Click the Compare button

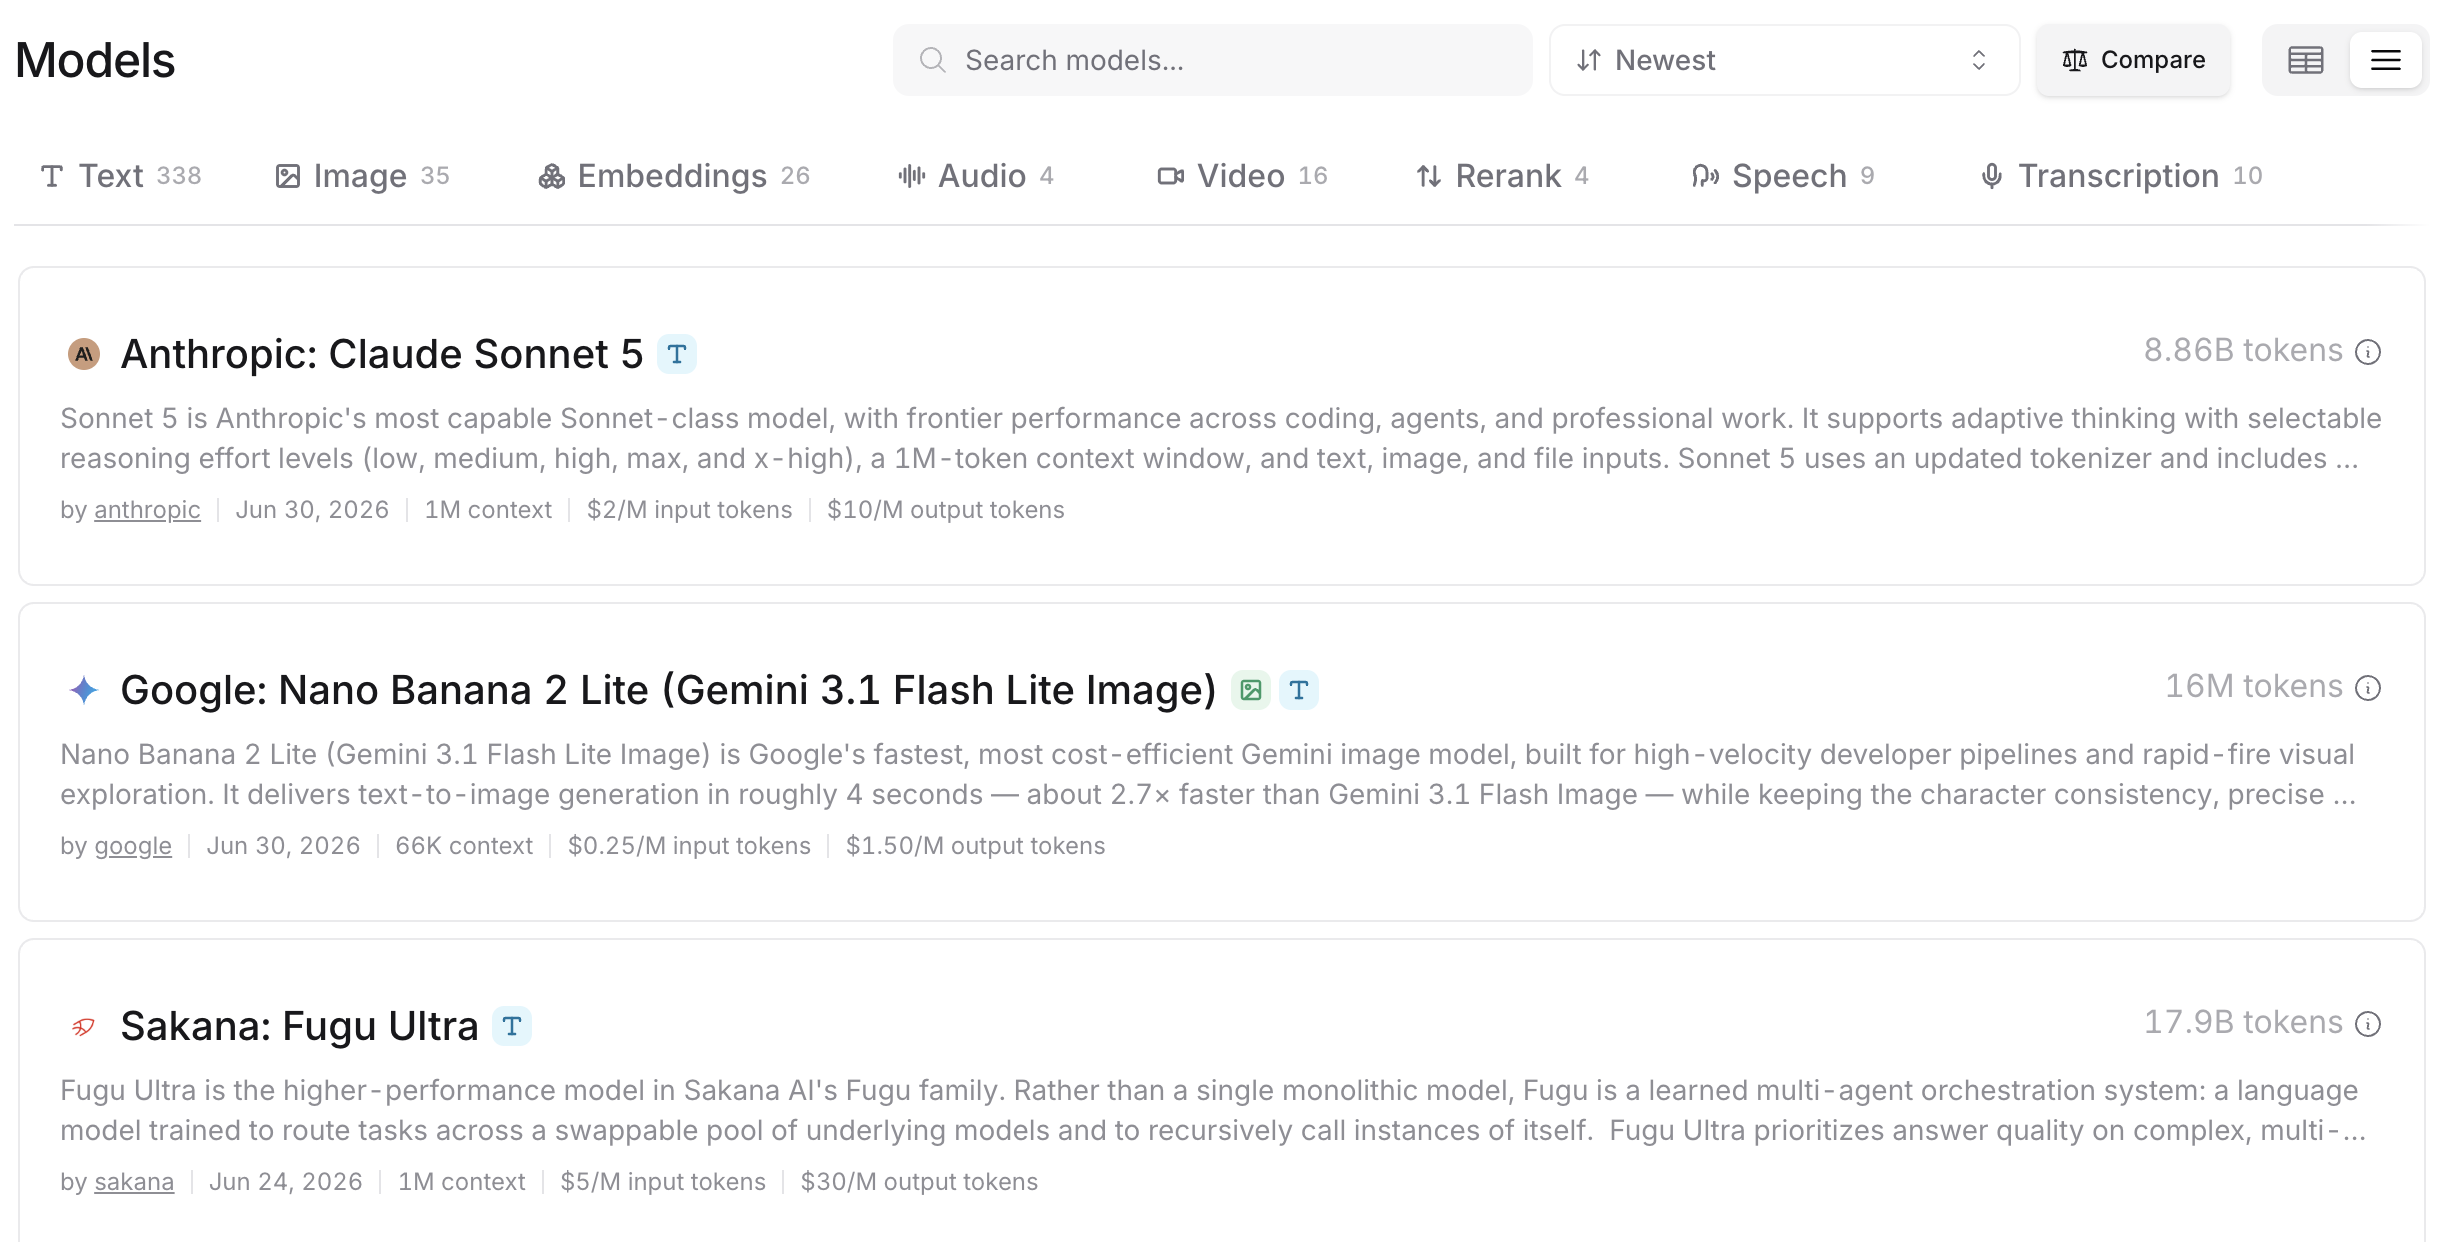tap(2133, 60)
